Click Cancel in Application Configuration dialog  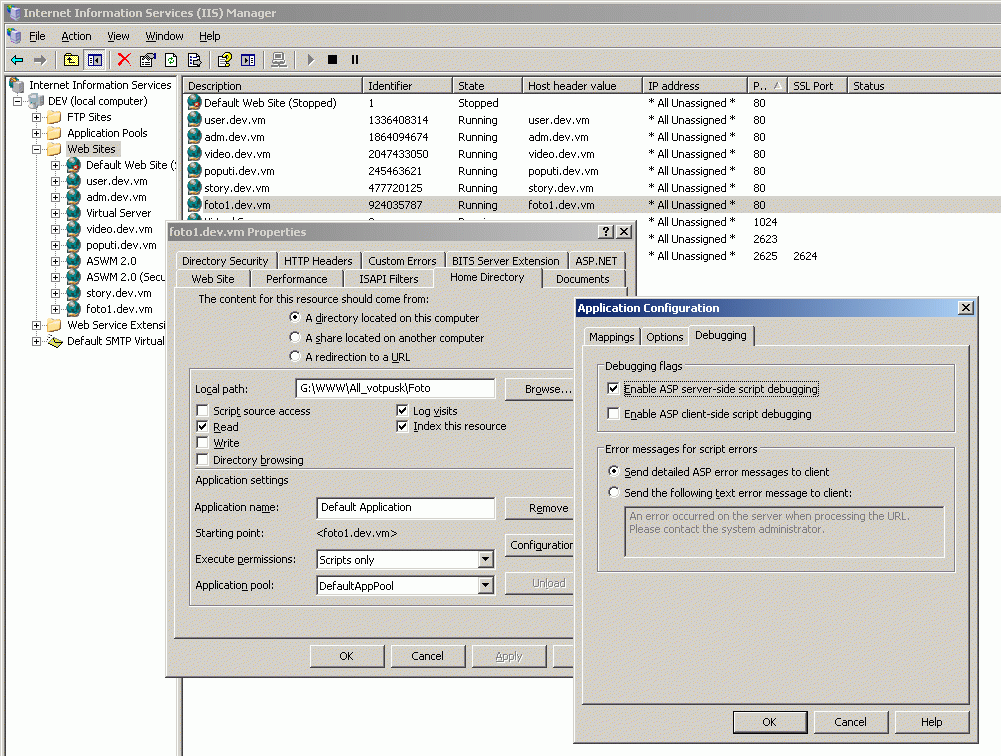tap(850, 722)
